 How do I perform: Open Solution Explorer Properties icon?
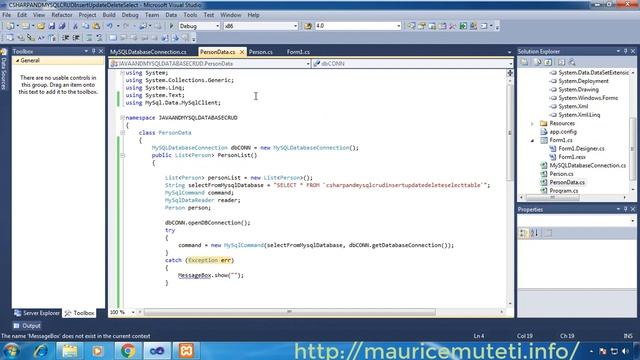[x=524, y=62]
